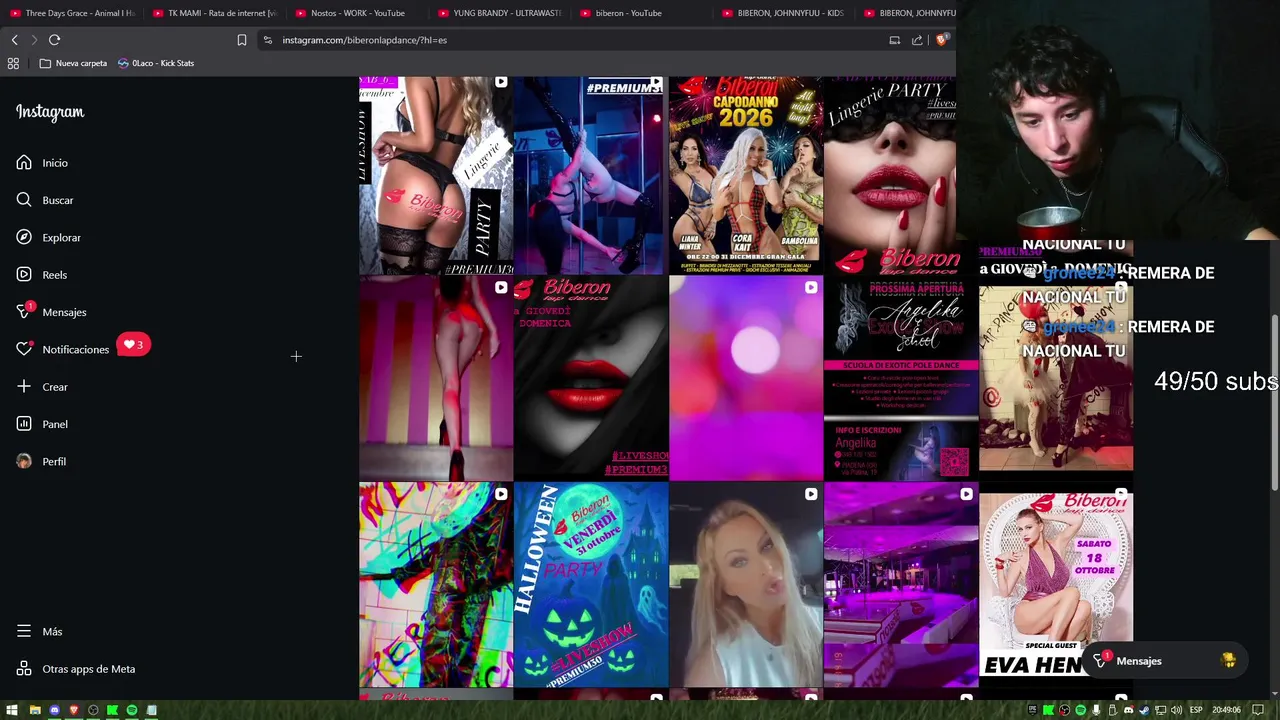The image size is (1280, 720).
Task: Open Discord from taskbar
Action: click(55, 710)
